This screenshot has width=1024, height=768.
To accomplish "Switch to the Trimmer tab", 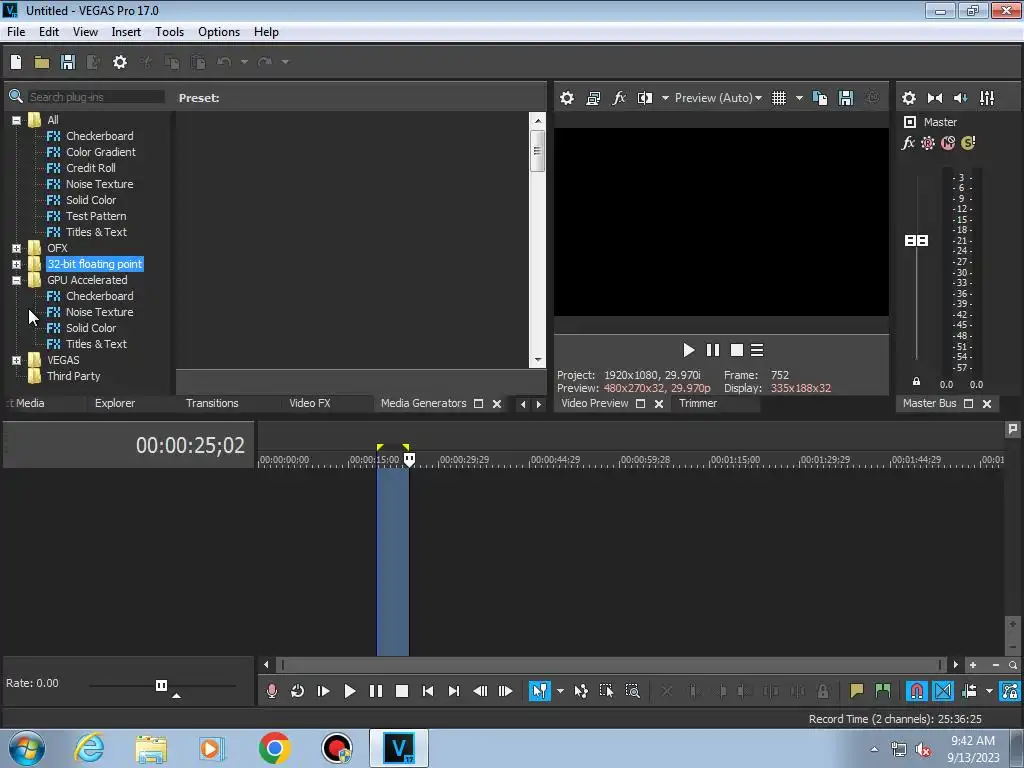I will (x=697, y=404).
